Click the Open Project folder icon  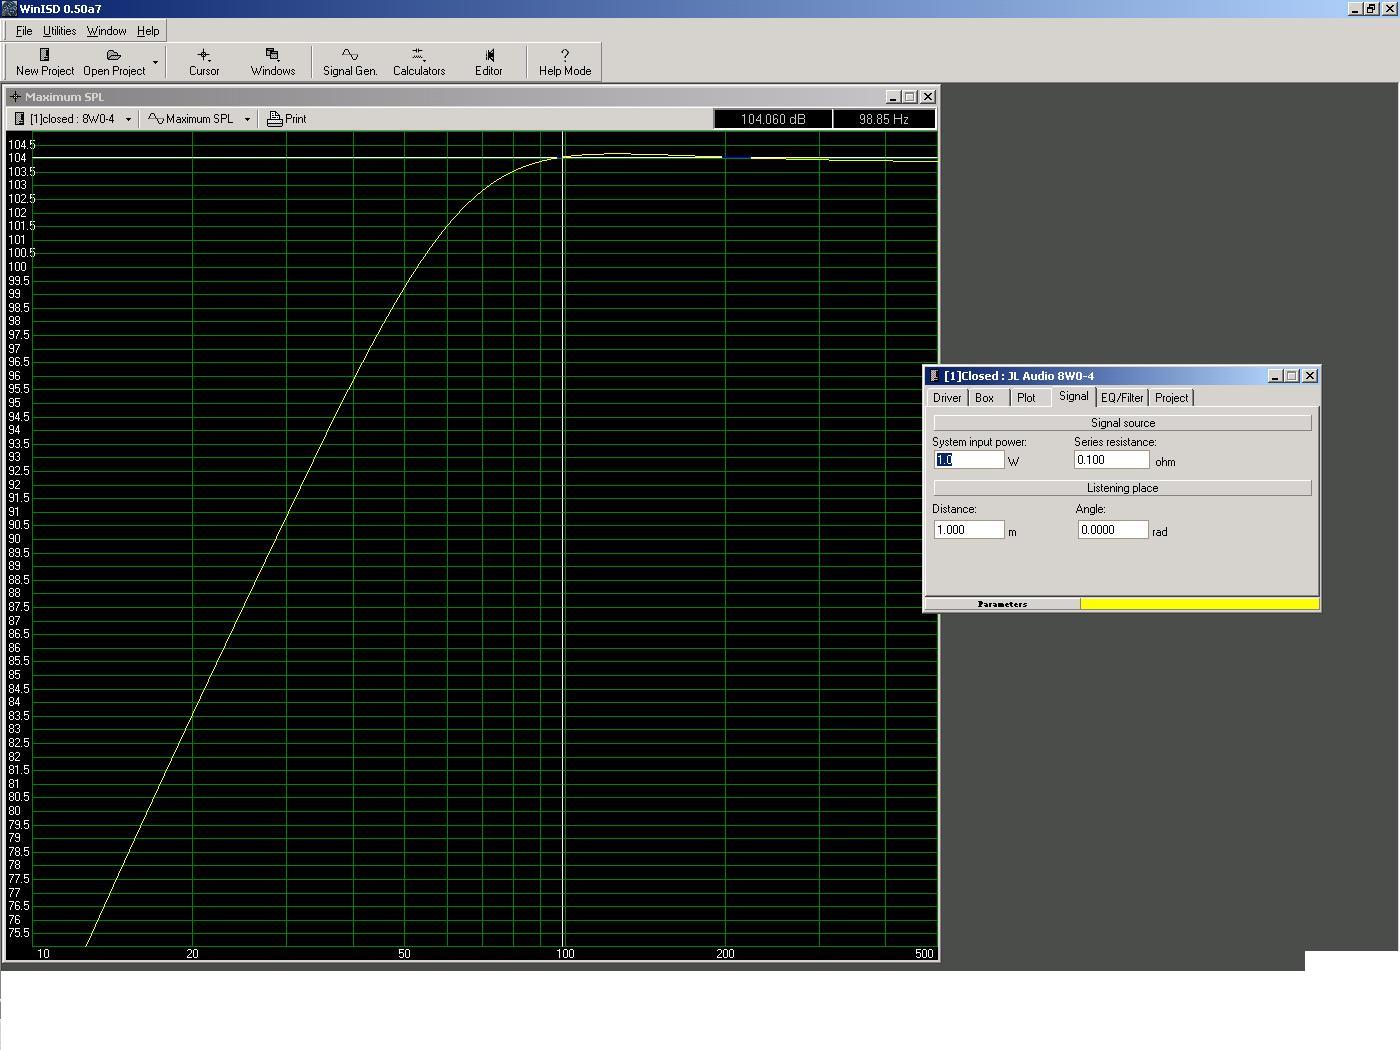point(114,55)
